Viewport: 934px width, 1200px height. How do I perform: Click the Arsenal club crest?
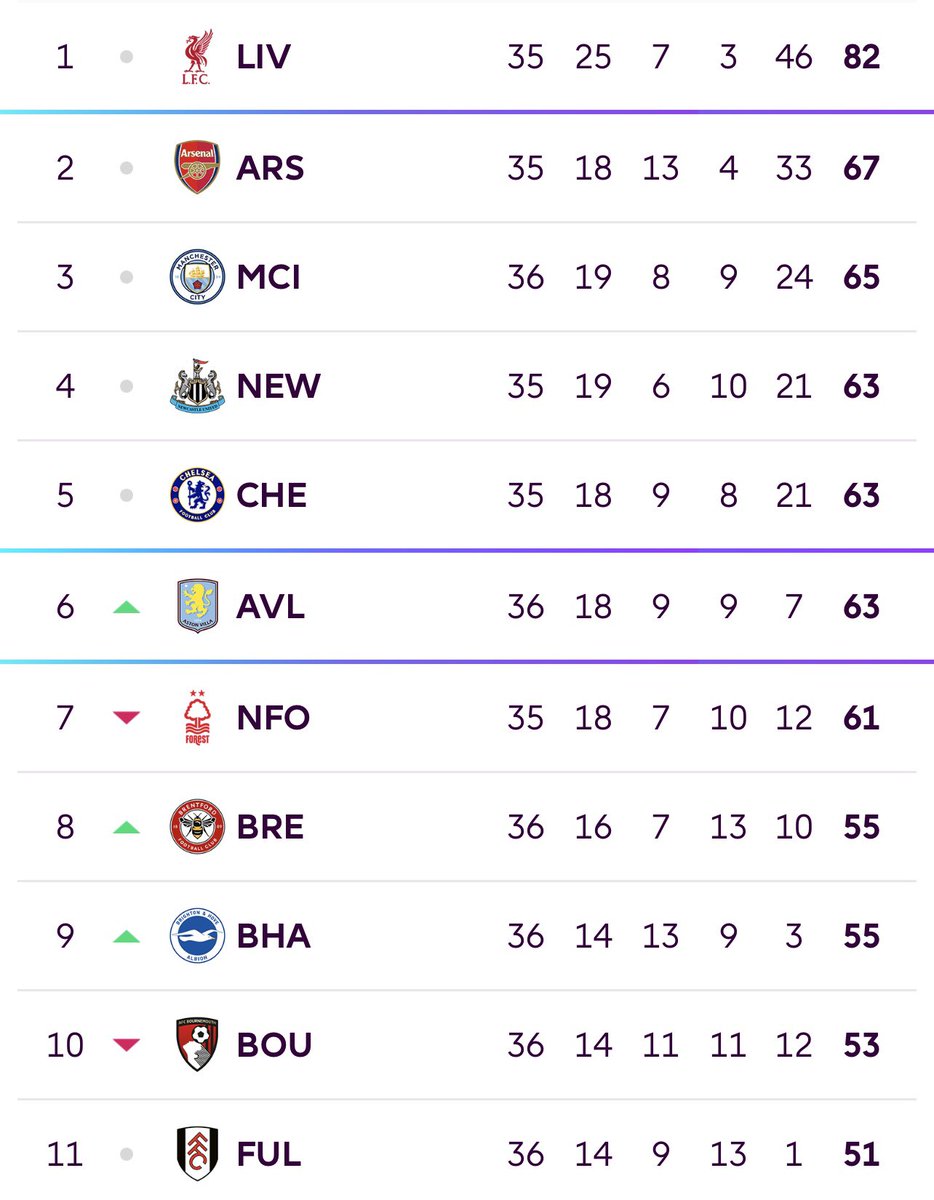coord(198,167)
